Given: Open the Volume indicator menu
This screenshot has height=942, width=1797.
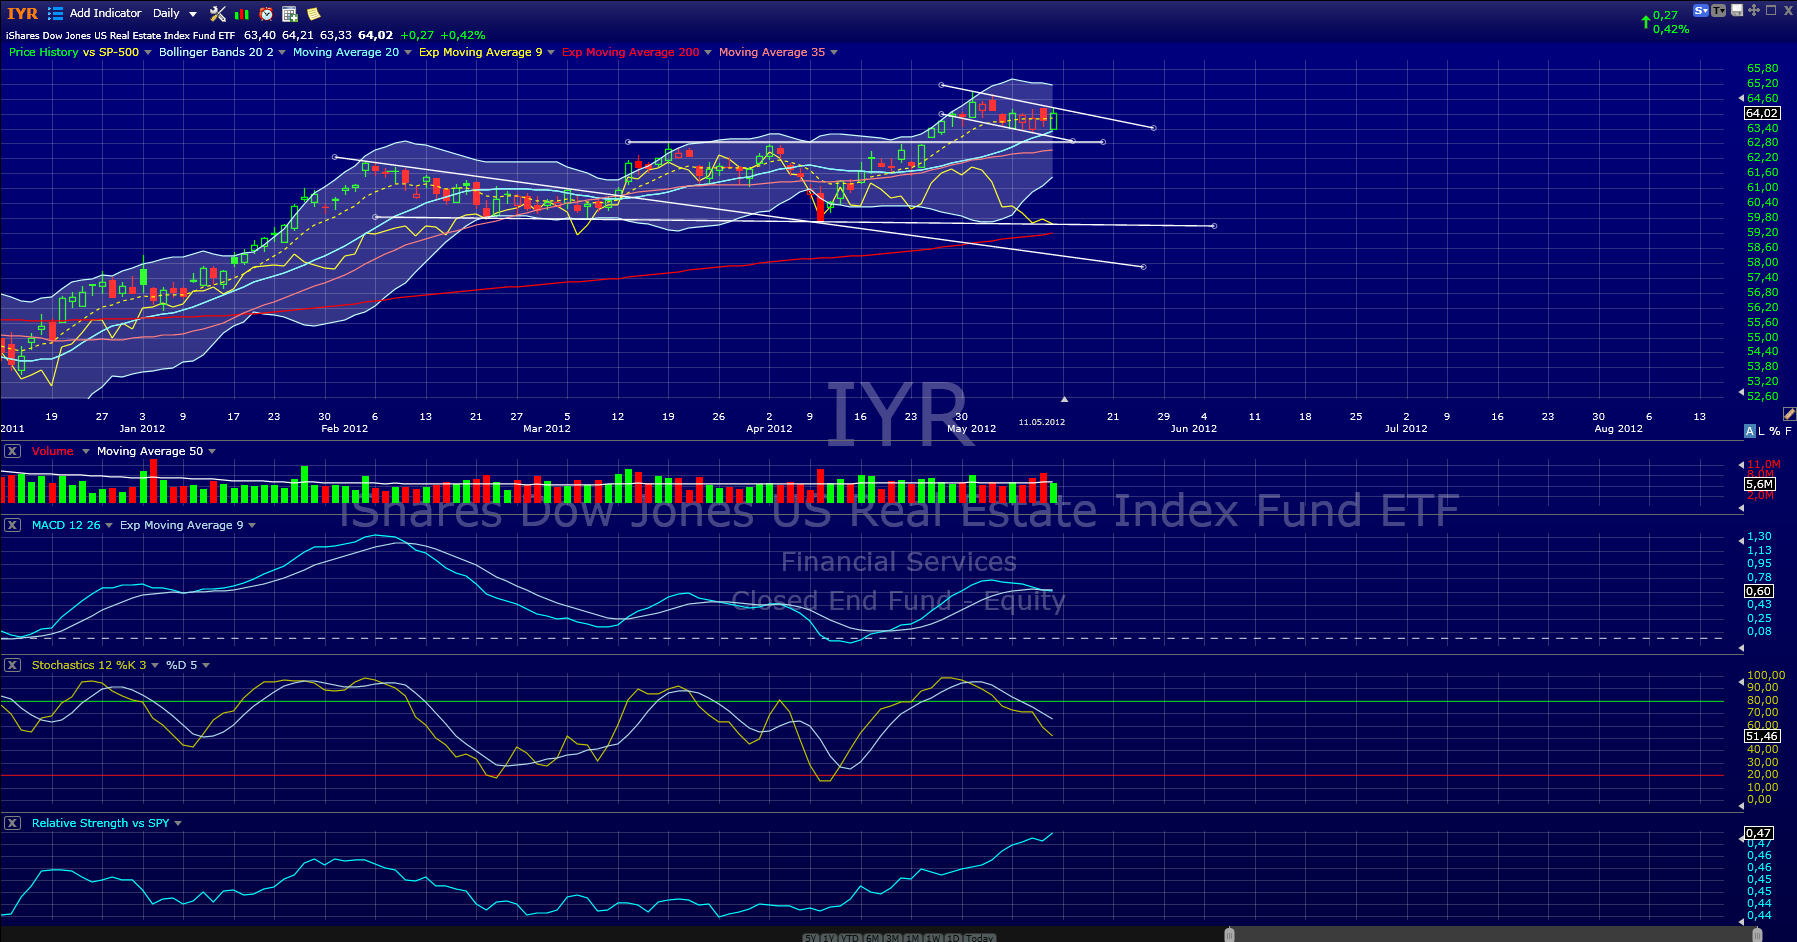Looking at the screenshot, I should tap(86, 451).
